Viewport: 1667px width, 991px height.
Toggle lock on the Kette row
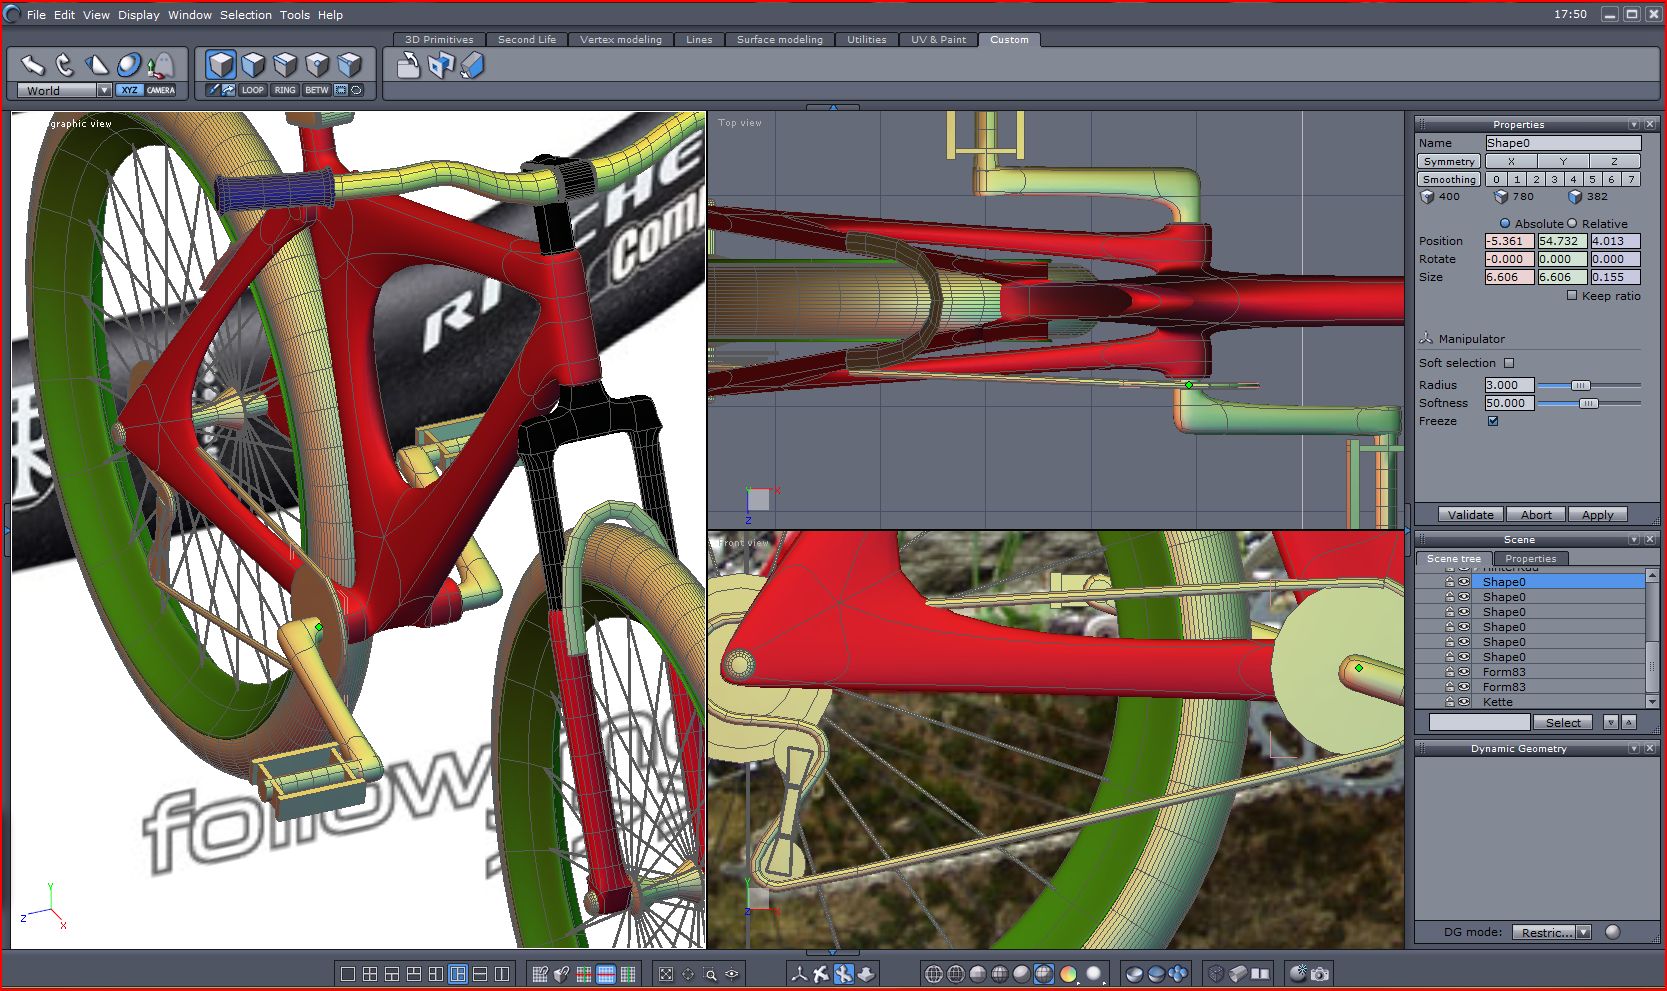(1449, 702)
